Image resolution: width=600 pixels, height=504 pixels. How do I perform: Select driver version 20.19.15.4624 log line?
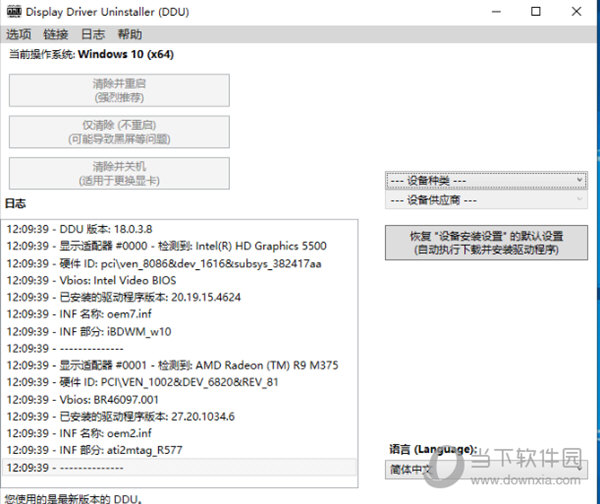point(179,297)
